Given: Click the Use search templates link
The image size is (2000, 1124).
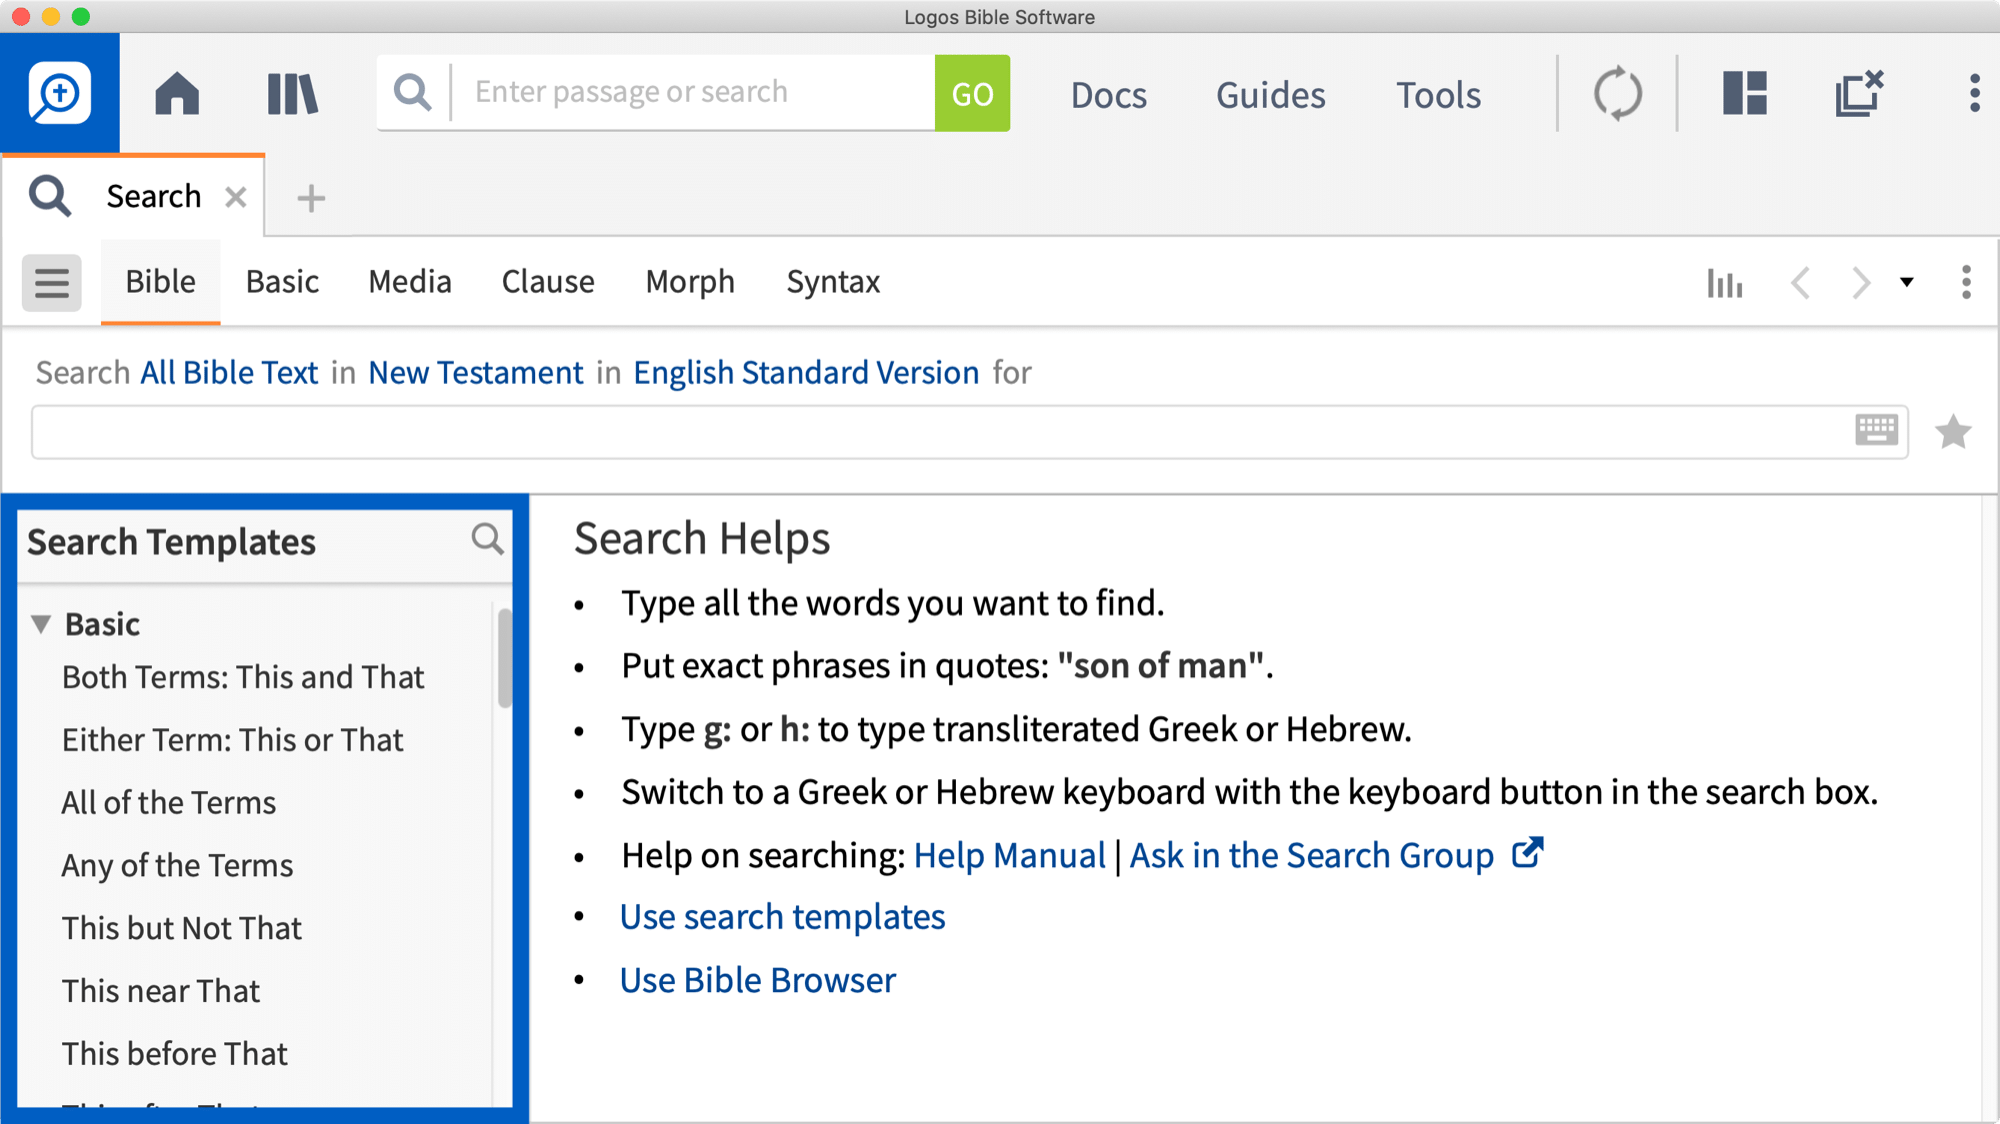Looking at the screenshot, I should pyautogui.click(x=782, y=916).
